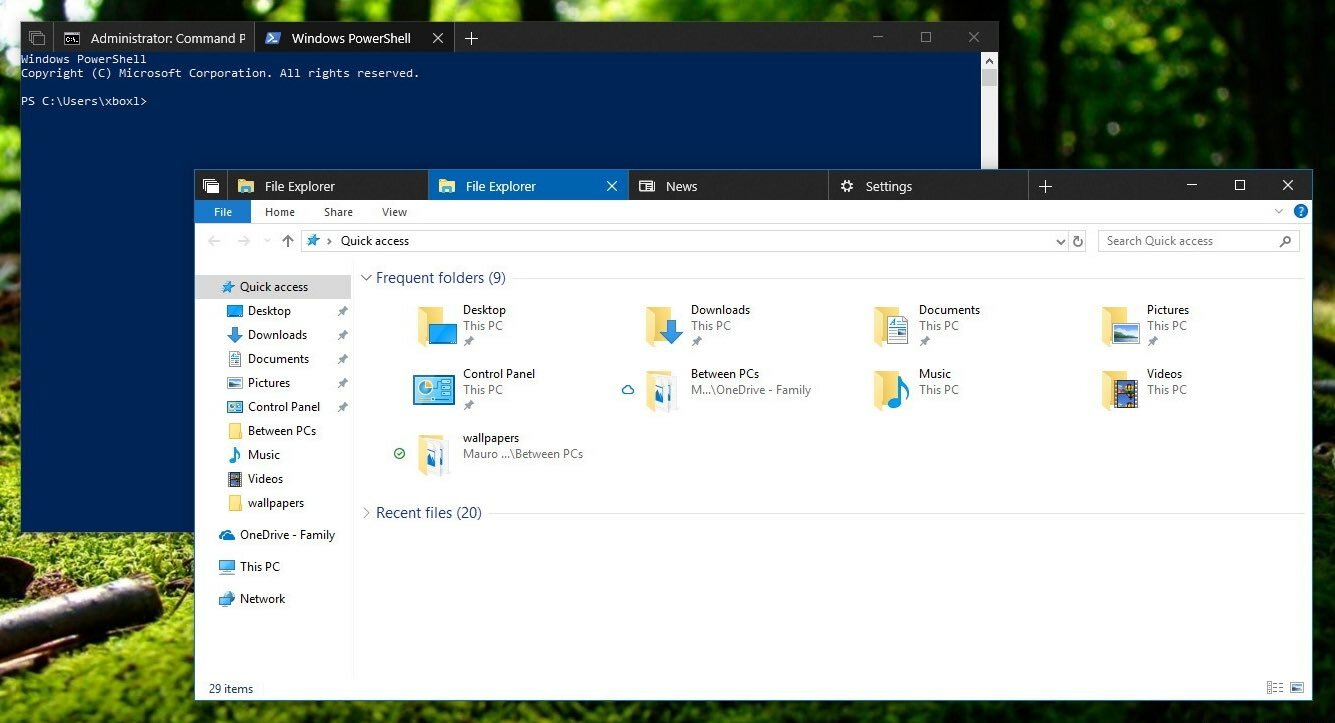
Task: Click the Back arrow in File Explorer
Action: click(214, 241)
